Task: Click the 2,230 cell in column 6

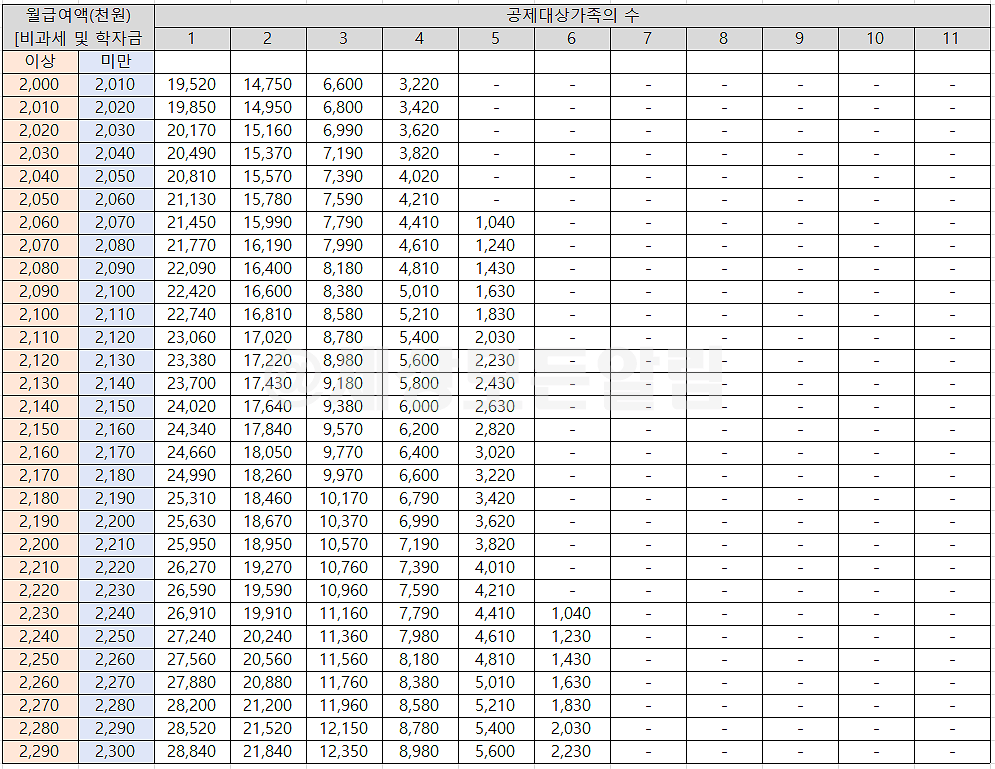Action: [x=572, y=752]
